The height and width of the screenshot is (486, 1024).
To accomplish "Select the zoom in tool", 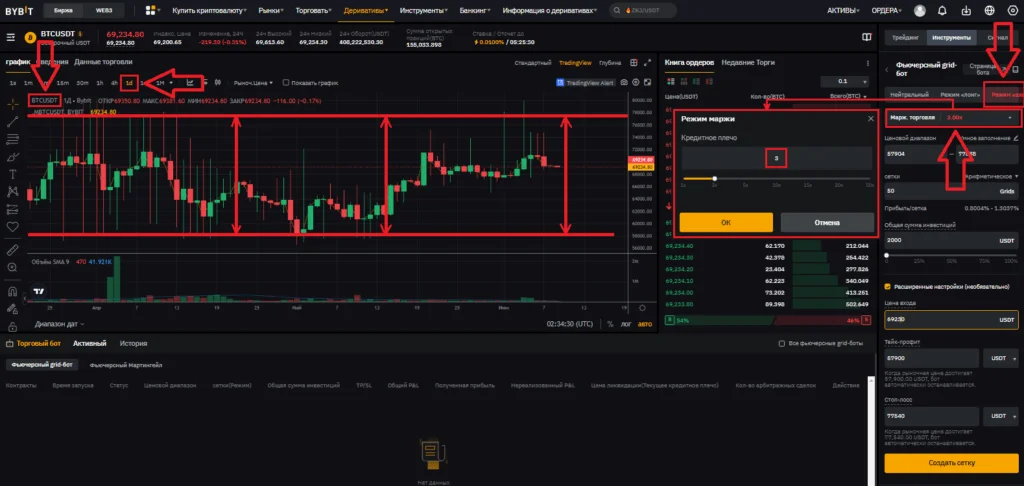I will (x=12, y=267).
